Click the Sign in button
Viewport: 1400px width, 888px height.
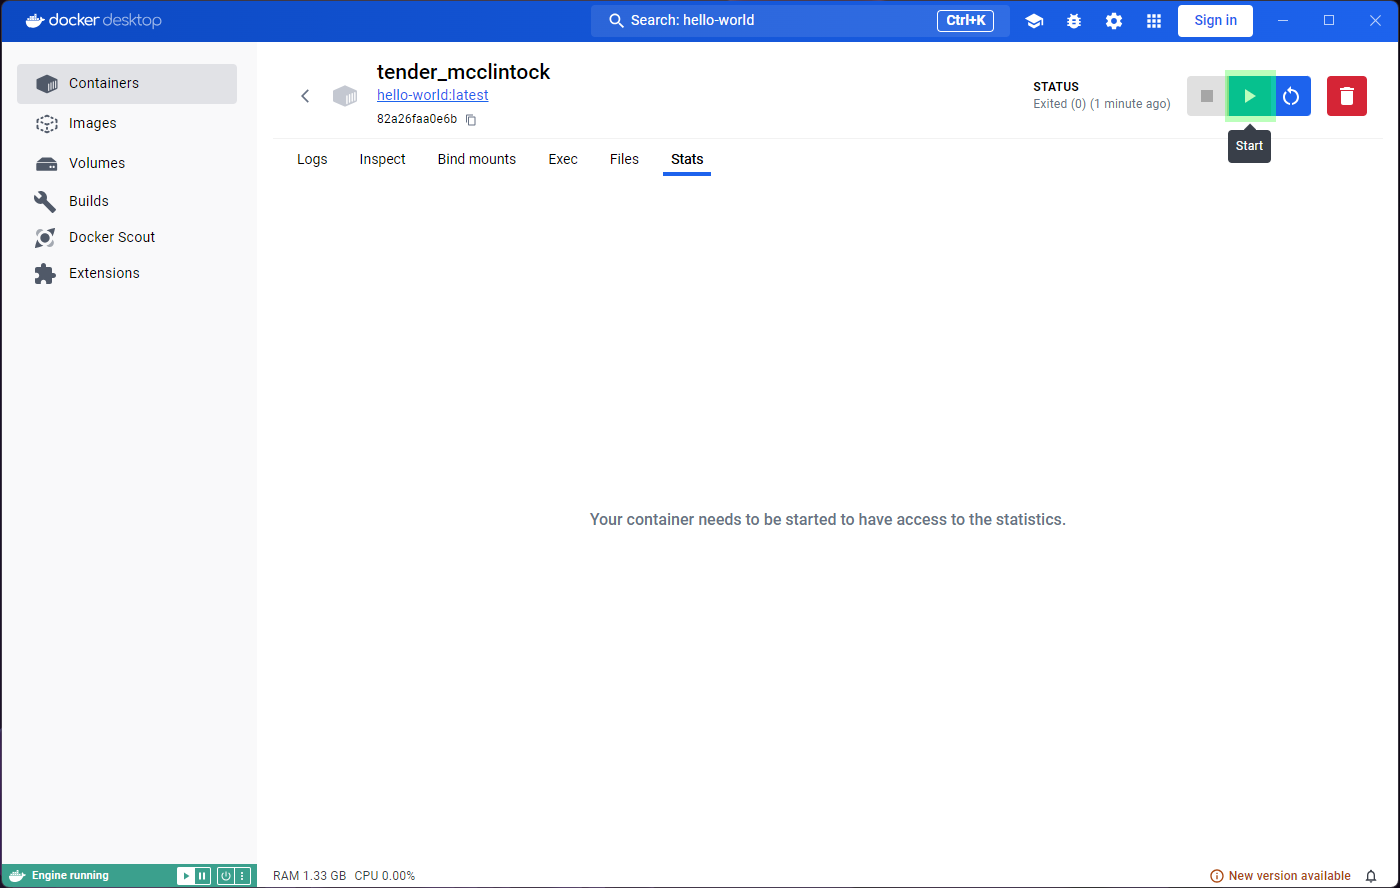pos(1215,21)
